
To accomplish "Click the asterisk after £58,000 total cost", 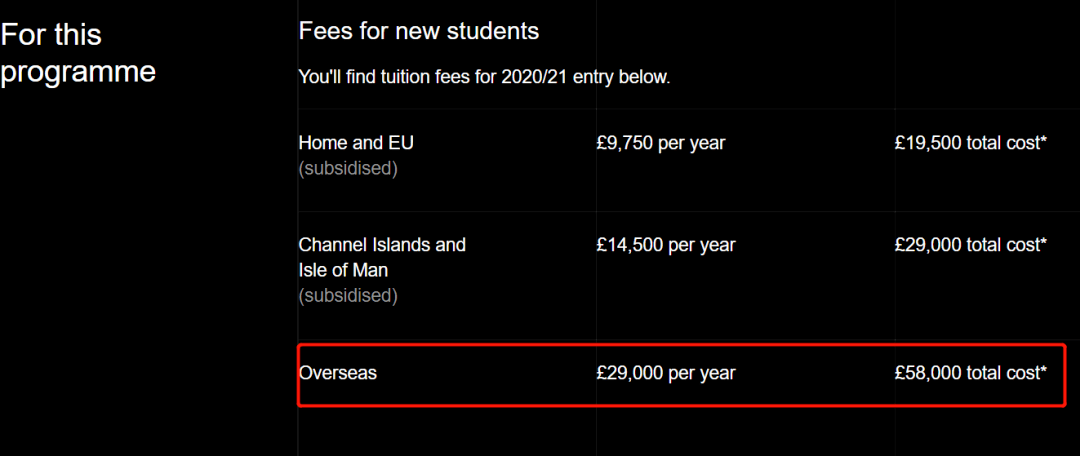I will pos(1043,372).
